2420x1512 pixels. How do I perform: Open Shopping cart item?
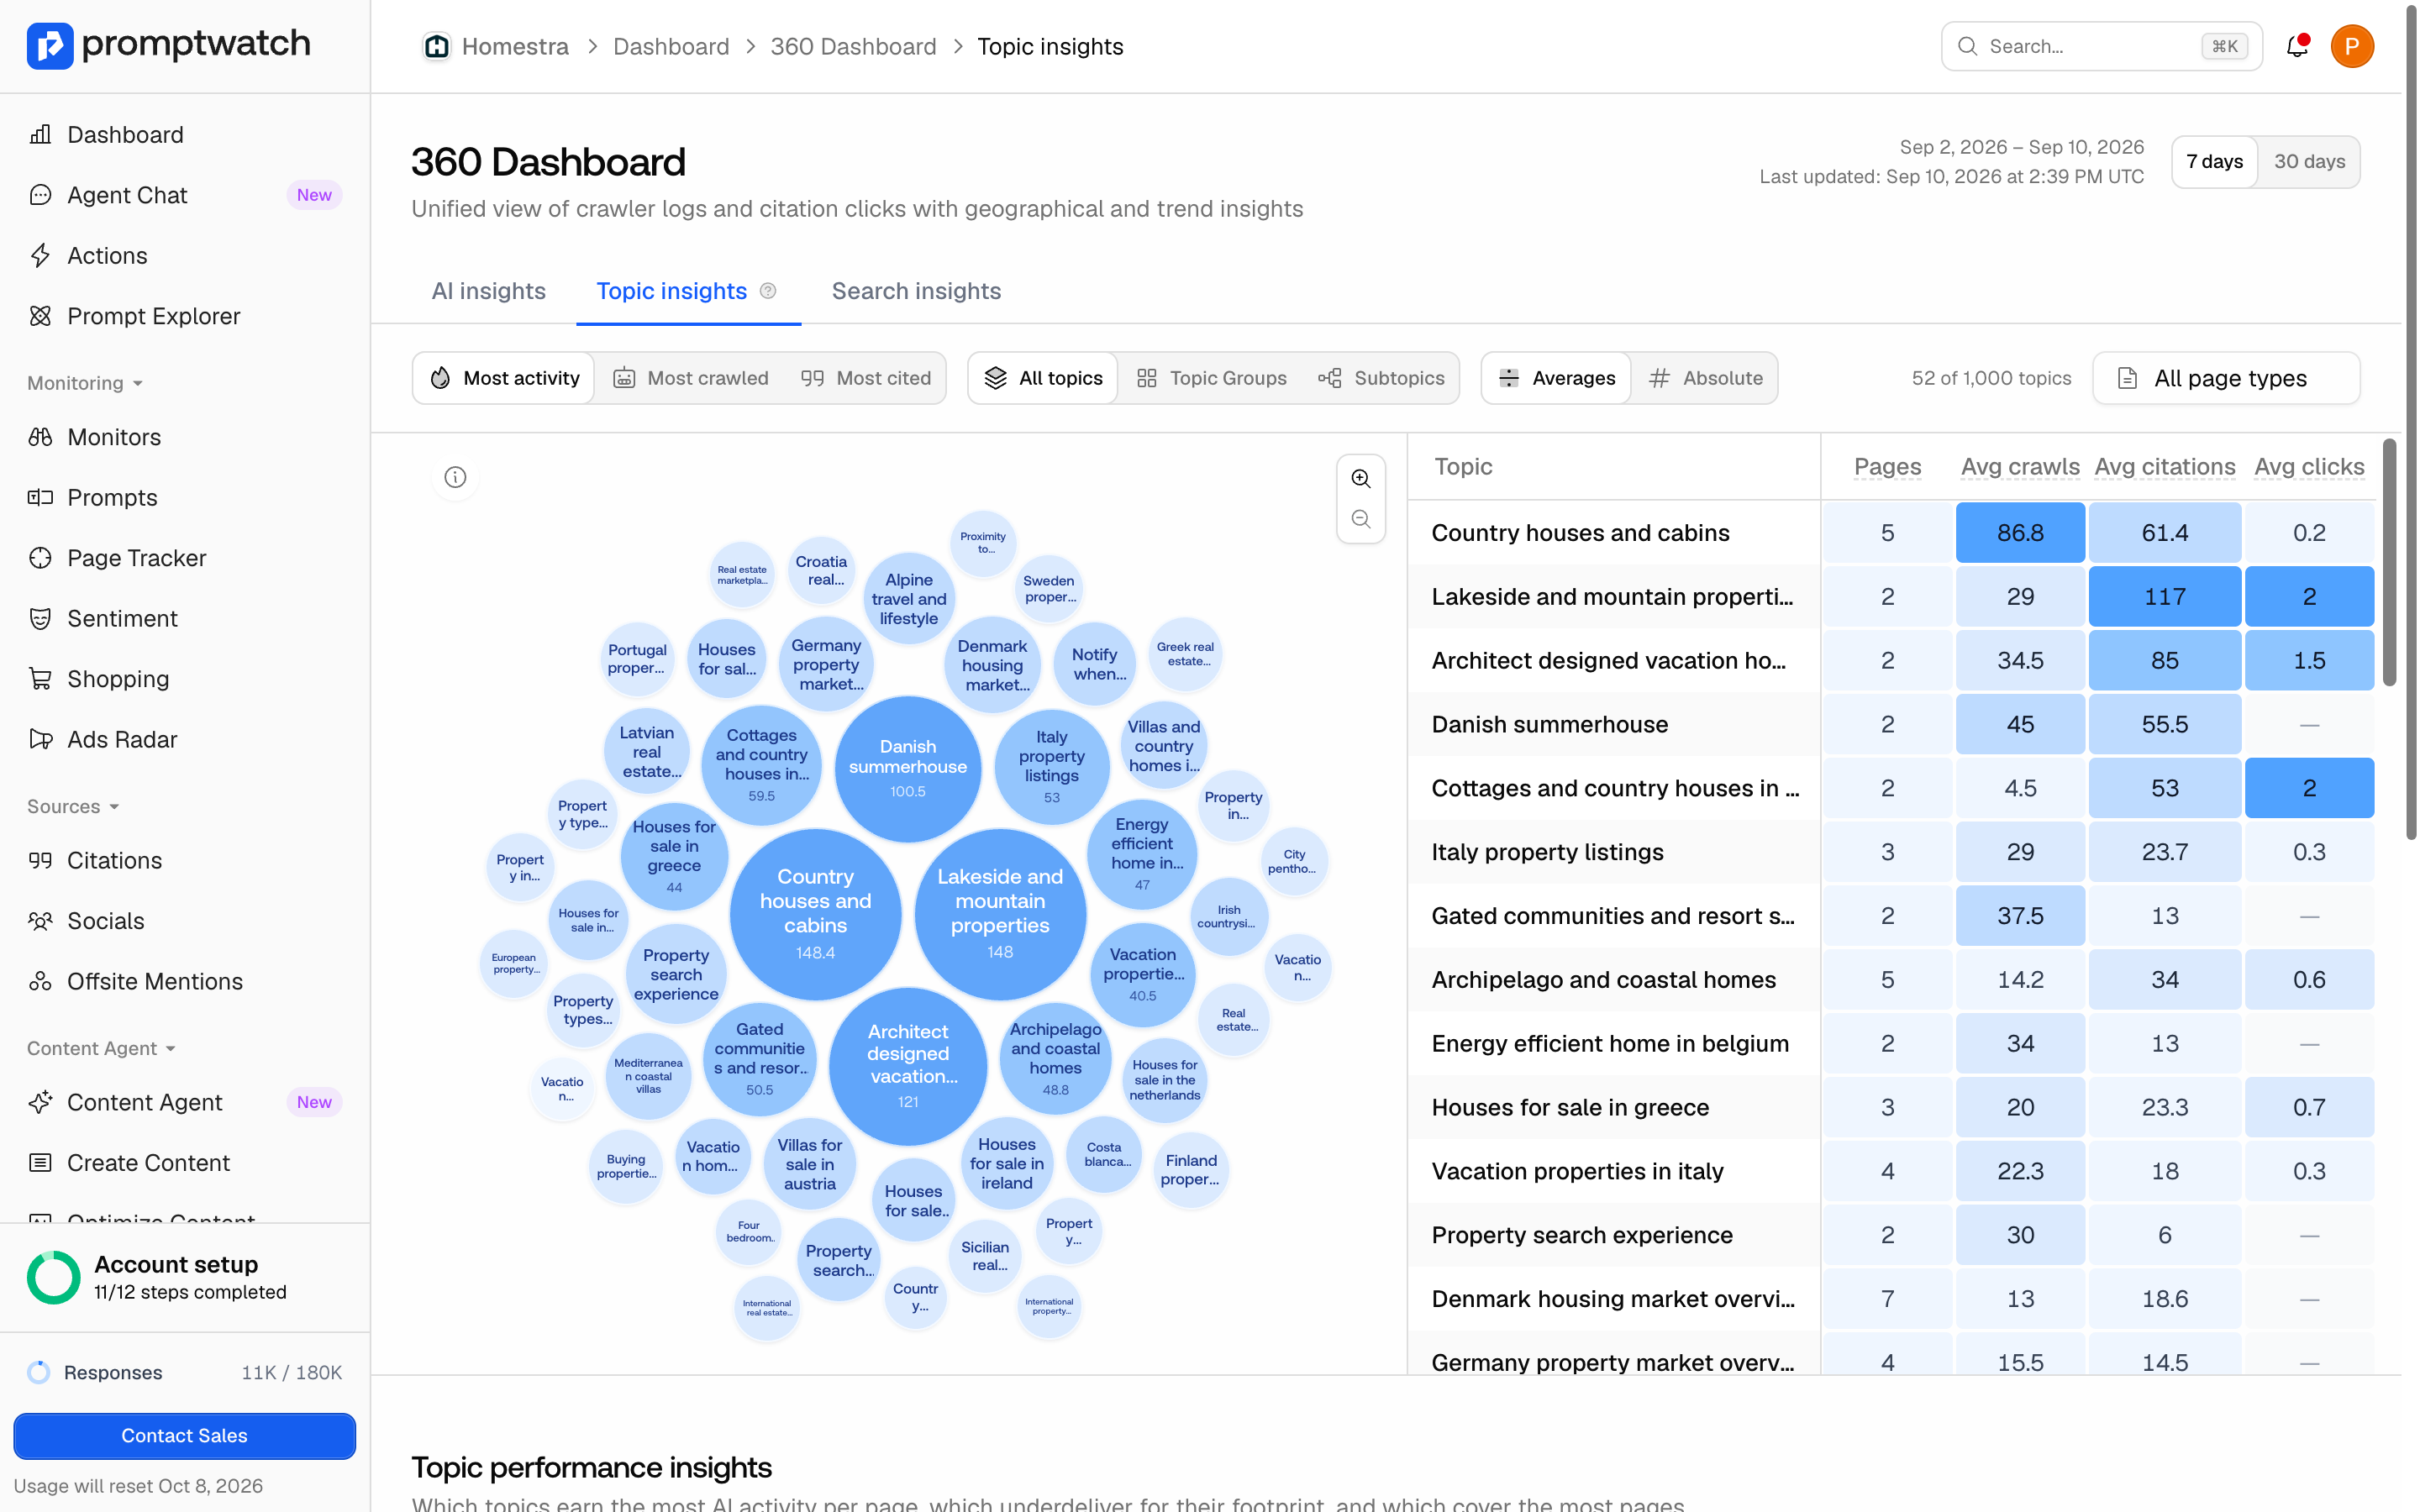[185, 679]
